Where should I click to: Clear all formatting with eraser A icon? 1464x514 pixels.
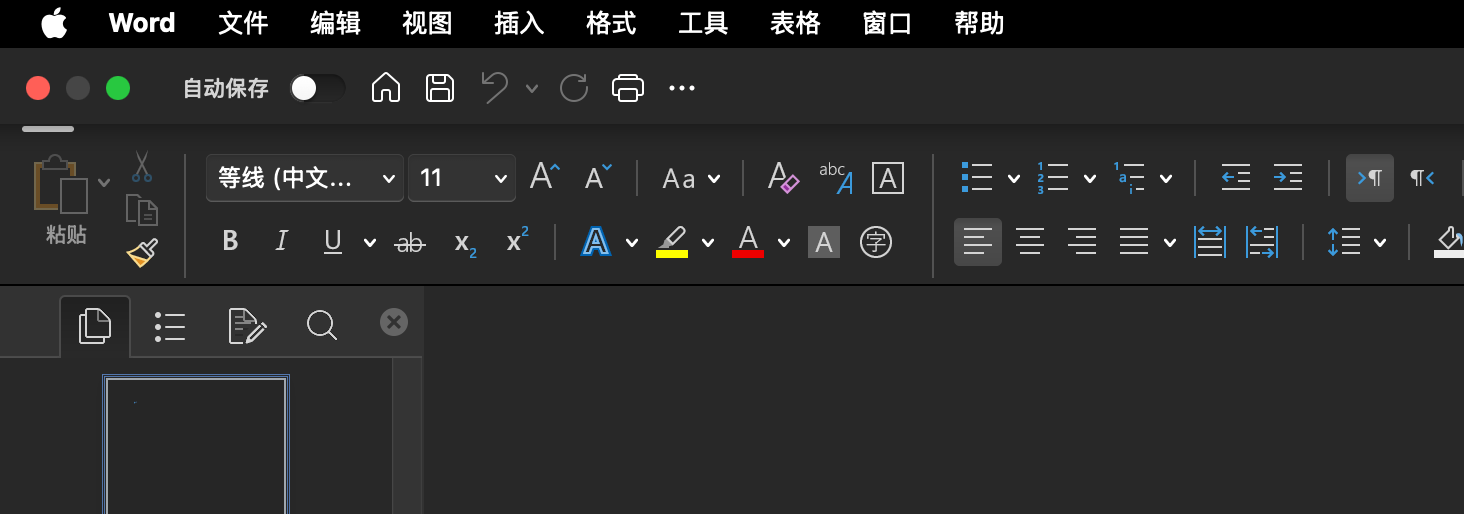[x=783, y=178]
